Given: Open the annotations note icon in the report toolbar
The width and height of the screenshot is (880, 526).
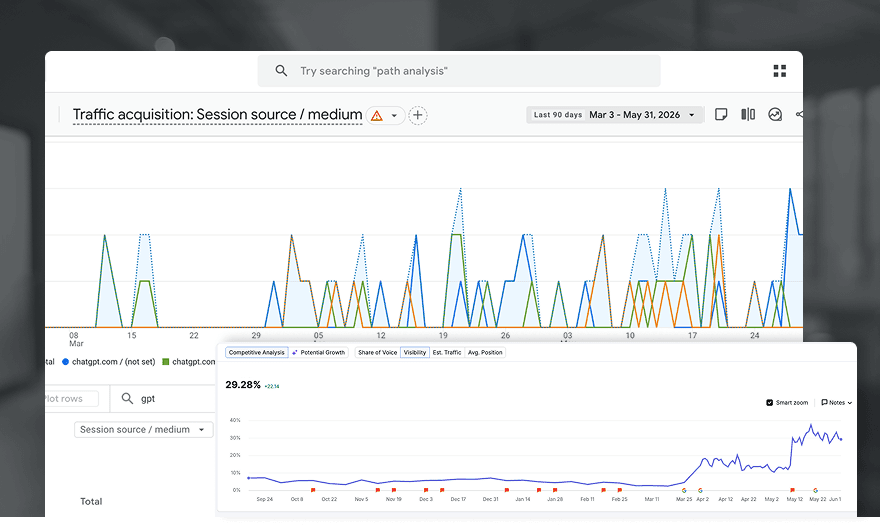Looking at the screenshot, I should point(721,115).
